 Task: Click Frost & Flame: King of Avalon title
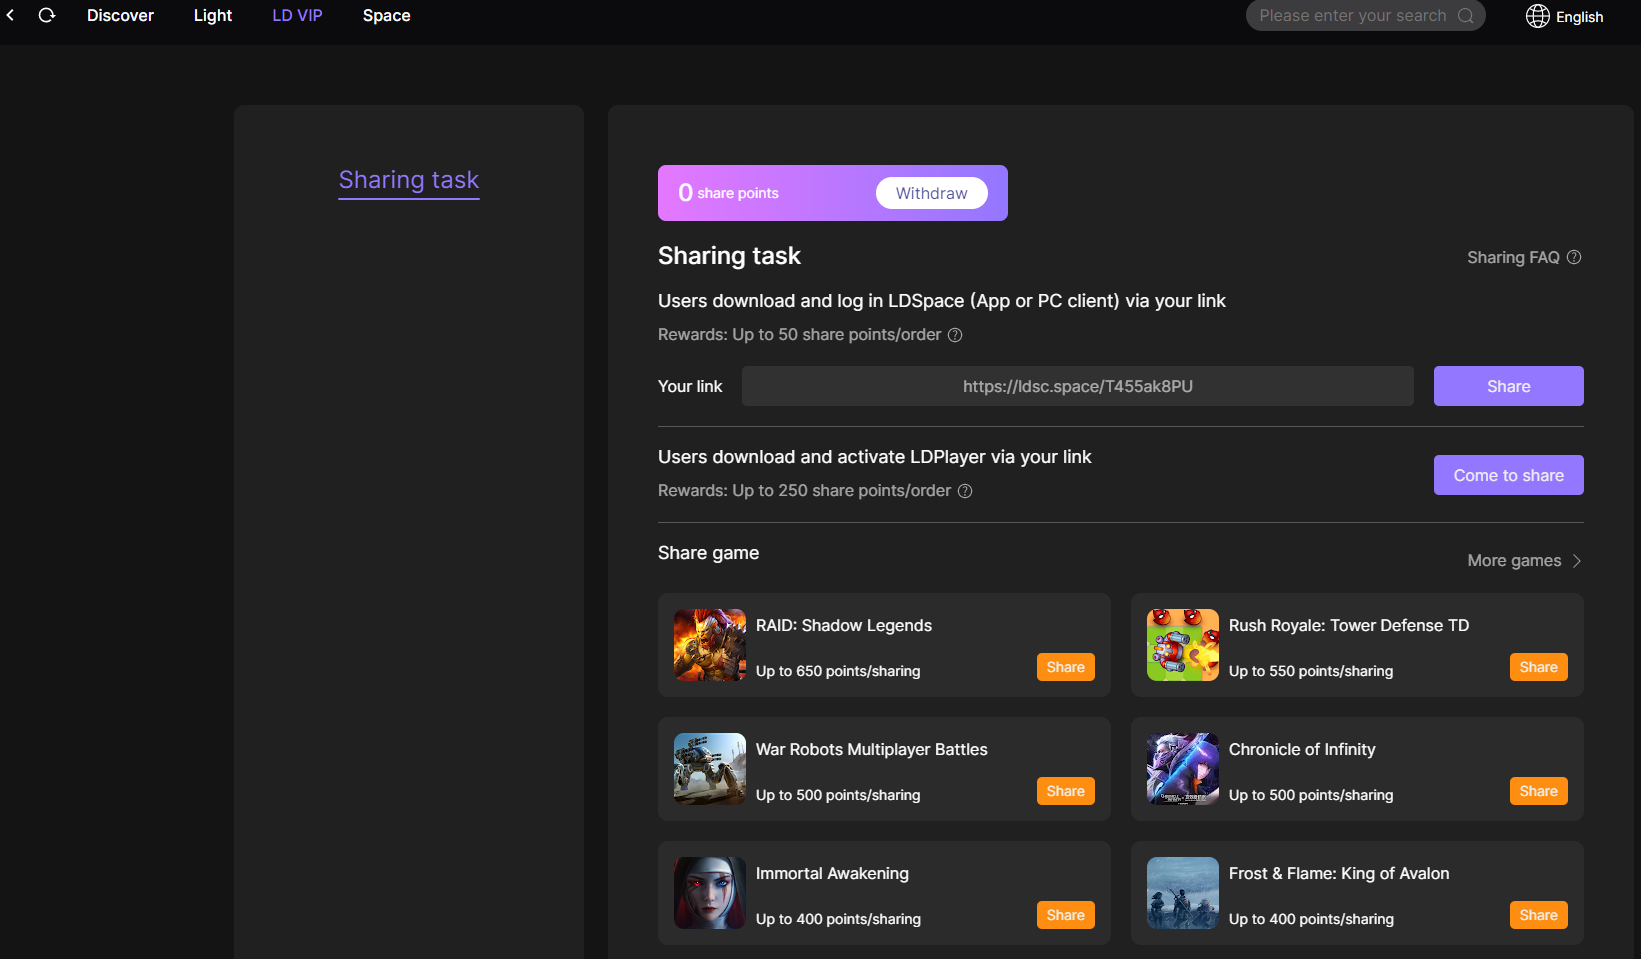click(x=1339, y=873)
